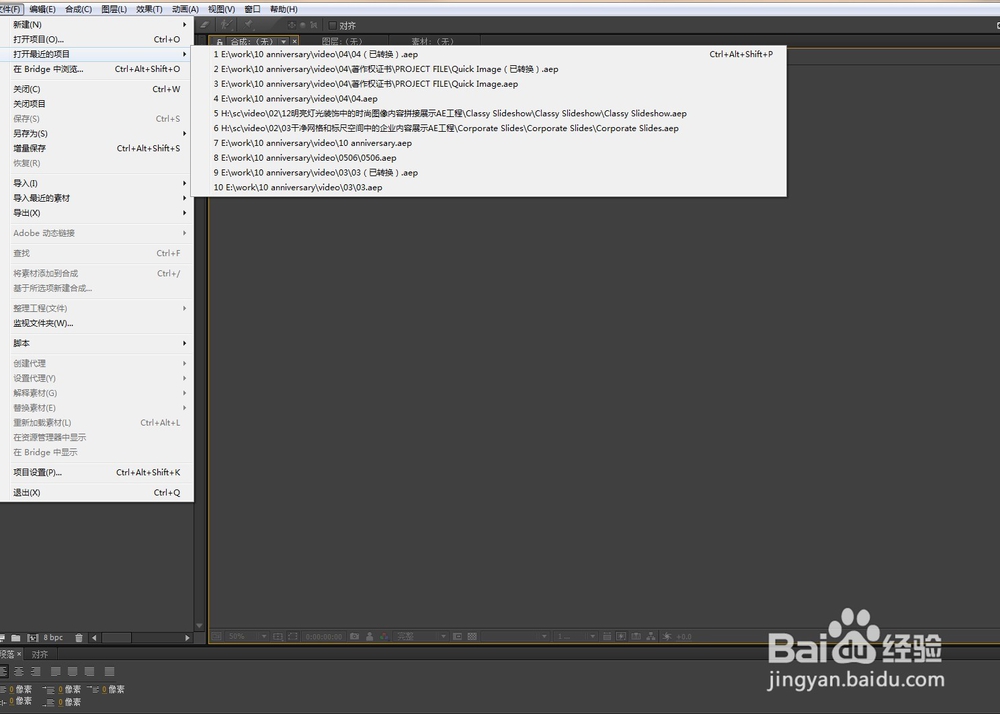The height and width of the screenshot is (714, 1000).
Task: Expand the 导出(X) submenu
Action: click(97, 213)
